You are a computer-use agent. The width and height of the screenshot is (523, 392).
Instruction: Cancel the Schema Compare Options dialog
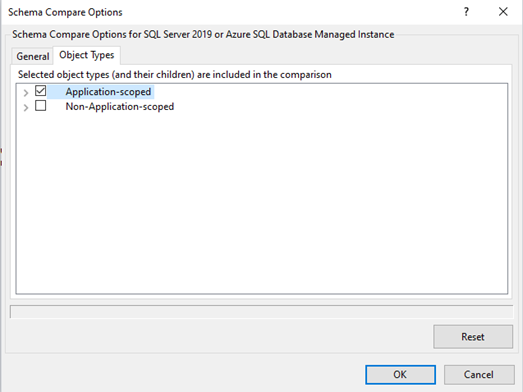pos(479,375)
